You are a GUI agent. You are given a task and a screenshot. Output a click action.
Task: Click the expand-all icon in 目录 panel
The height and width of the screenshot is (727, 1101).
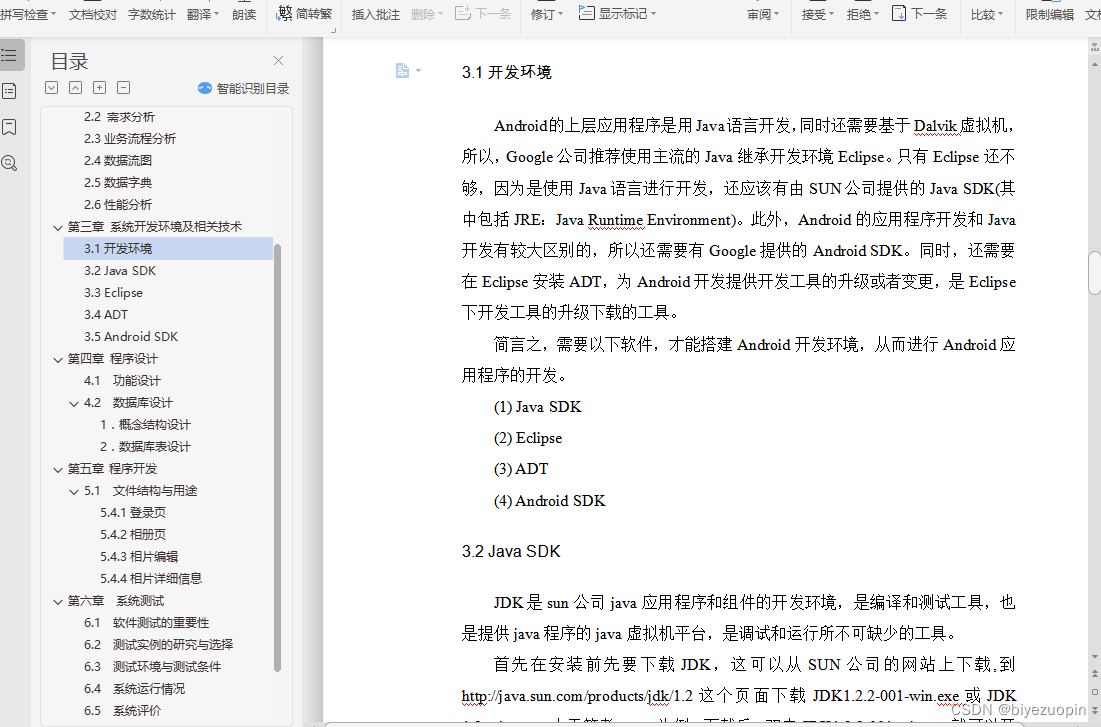51,88
